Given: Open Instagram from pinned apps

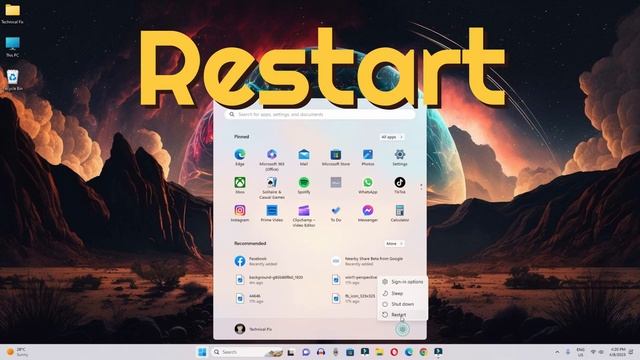Looking at the screenshot, I should [240, 213].
